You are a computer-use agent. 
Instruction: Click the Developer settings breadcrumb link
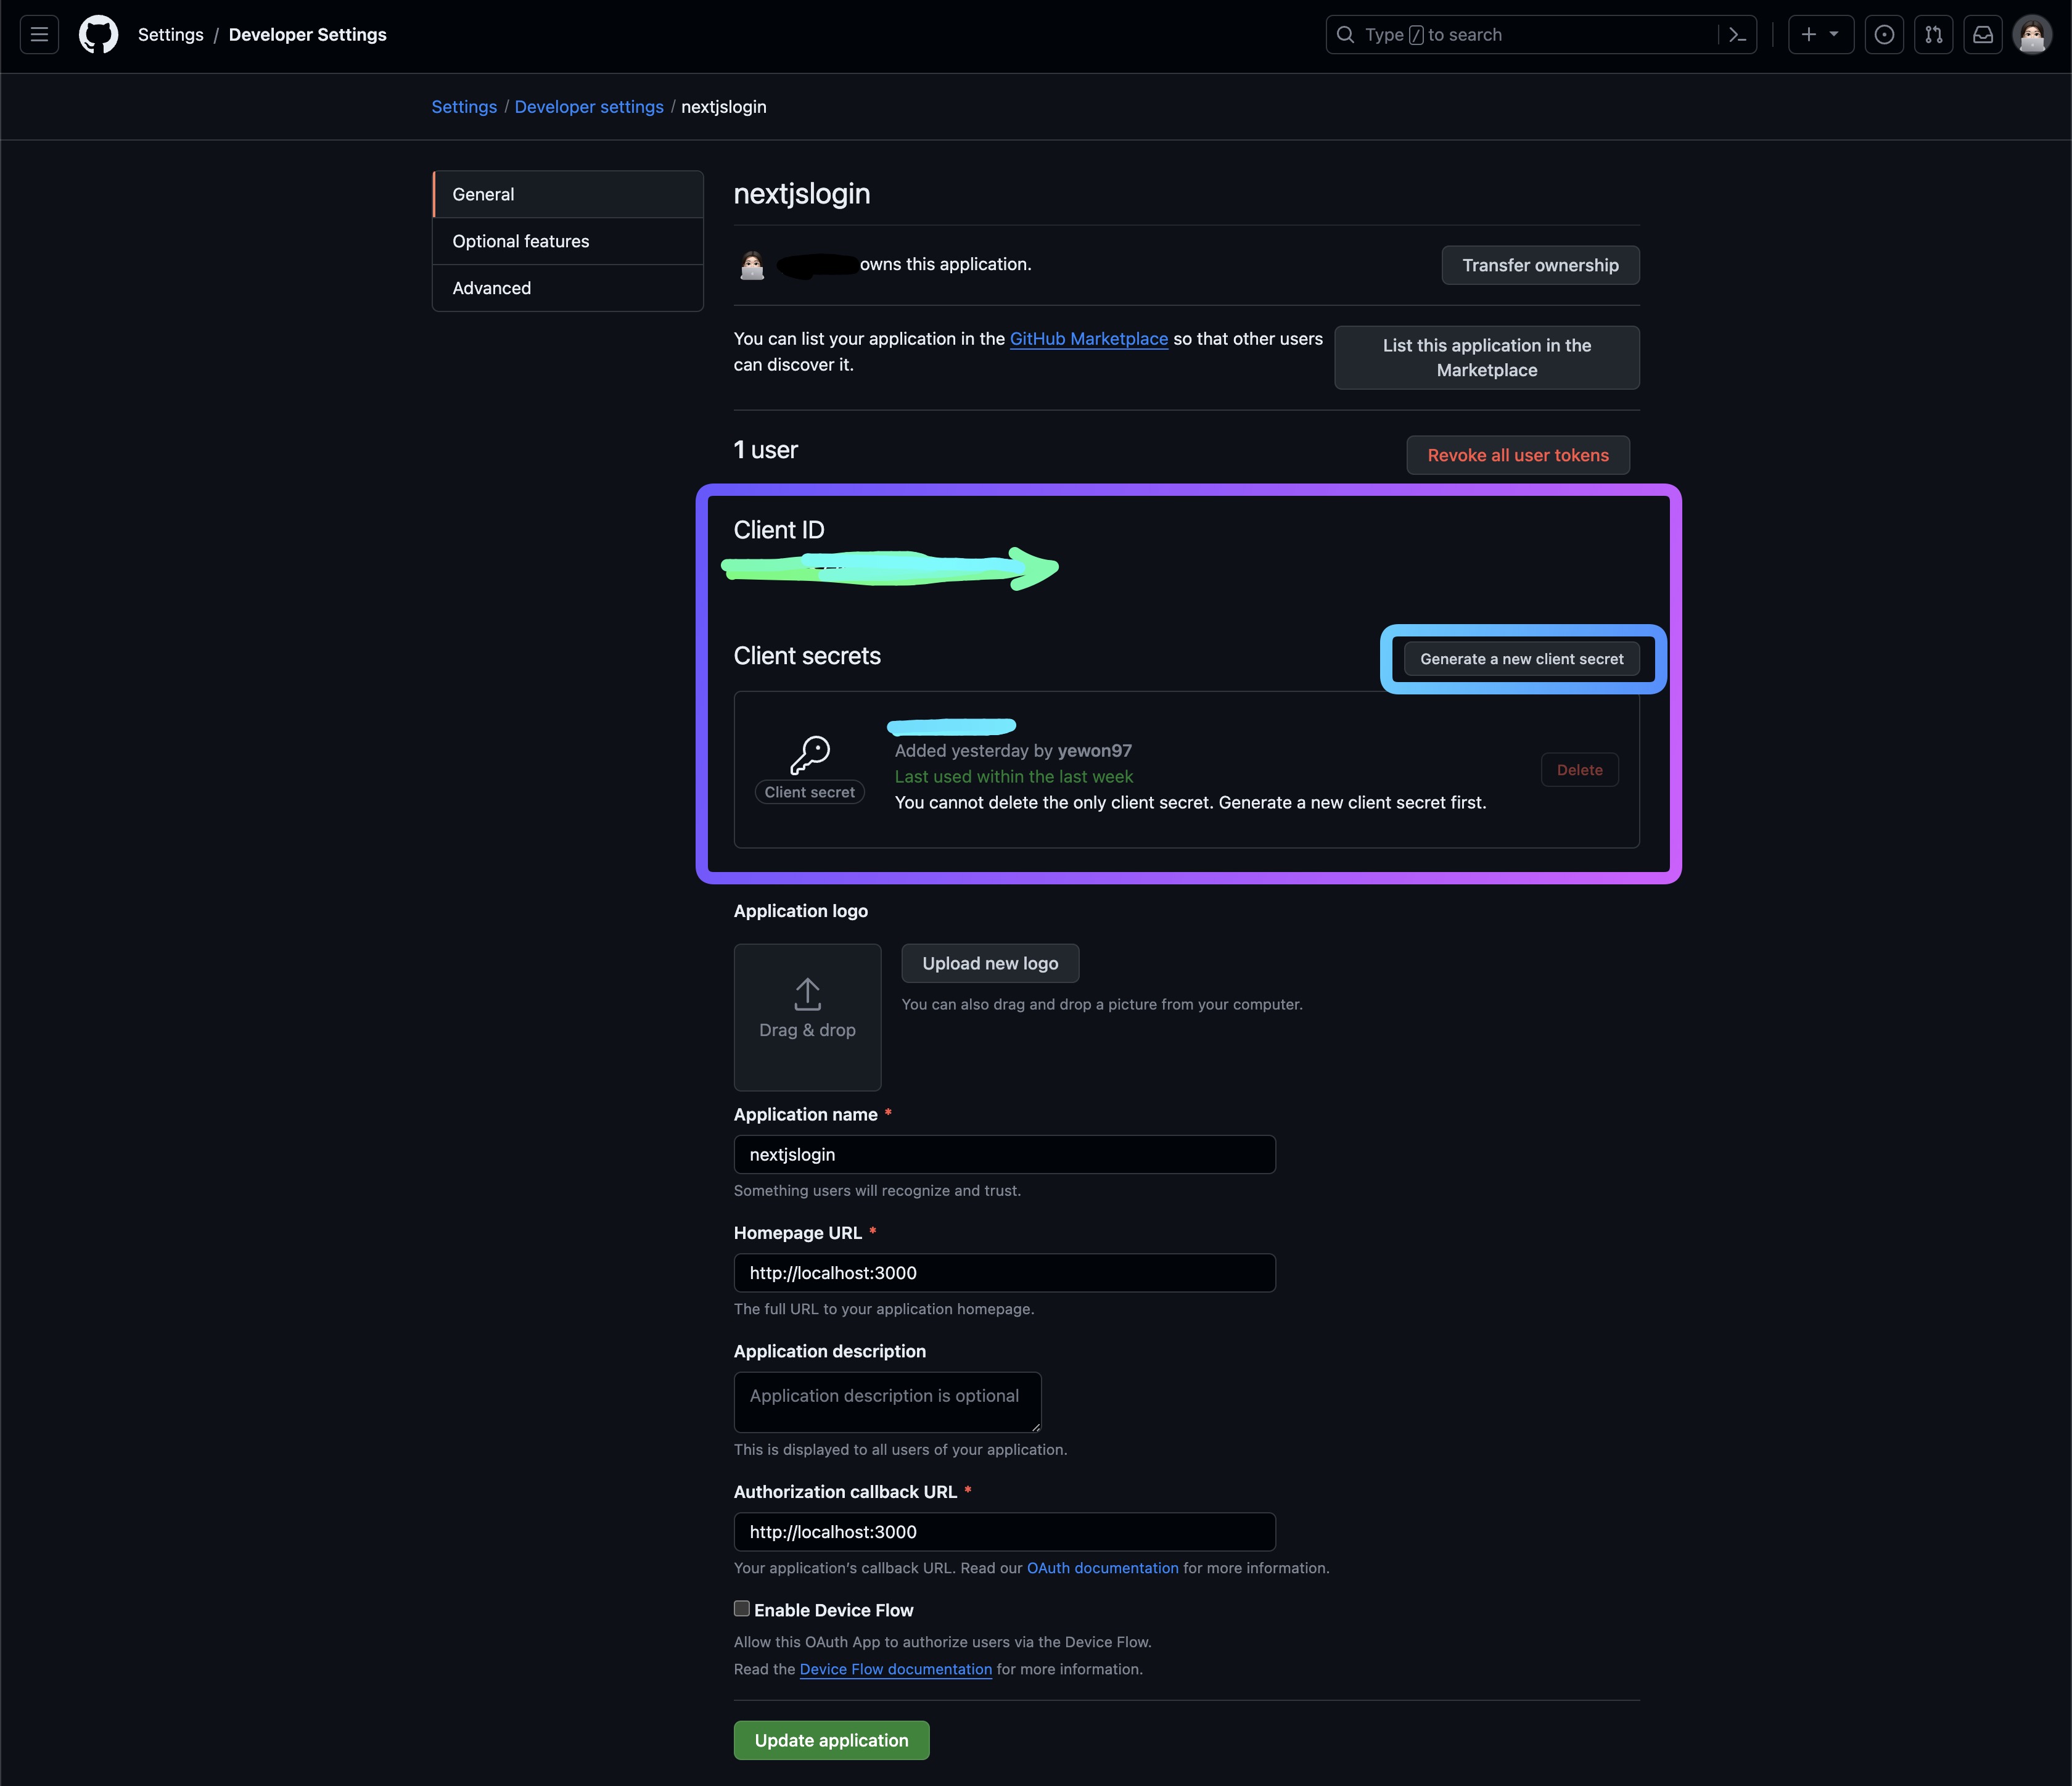coord(588,107)
